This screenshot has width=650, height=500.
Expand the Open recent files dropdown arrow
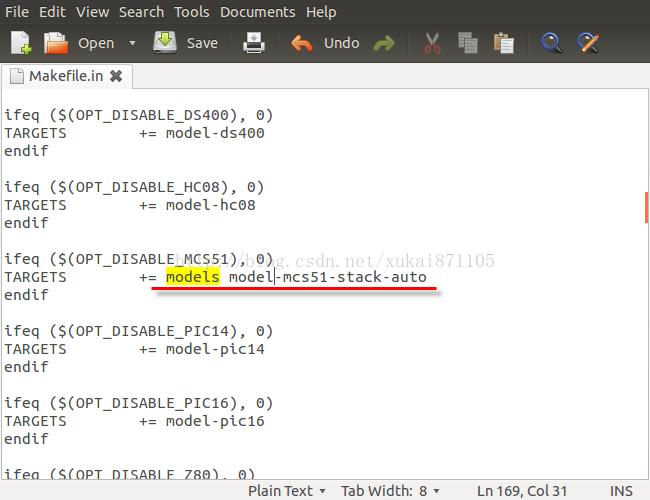click(x=132, y=43)
